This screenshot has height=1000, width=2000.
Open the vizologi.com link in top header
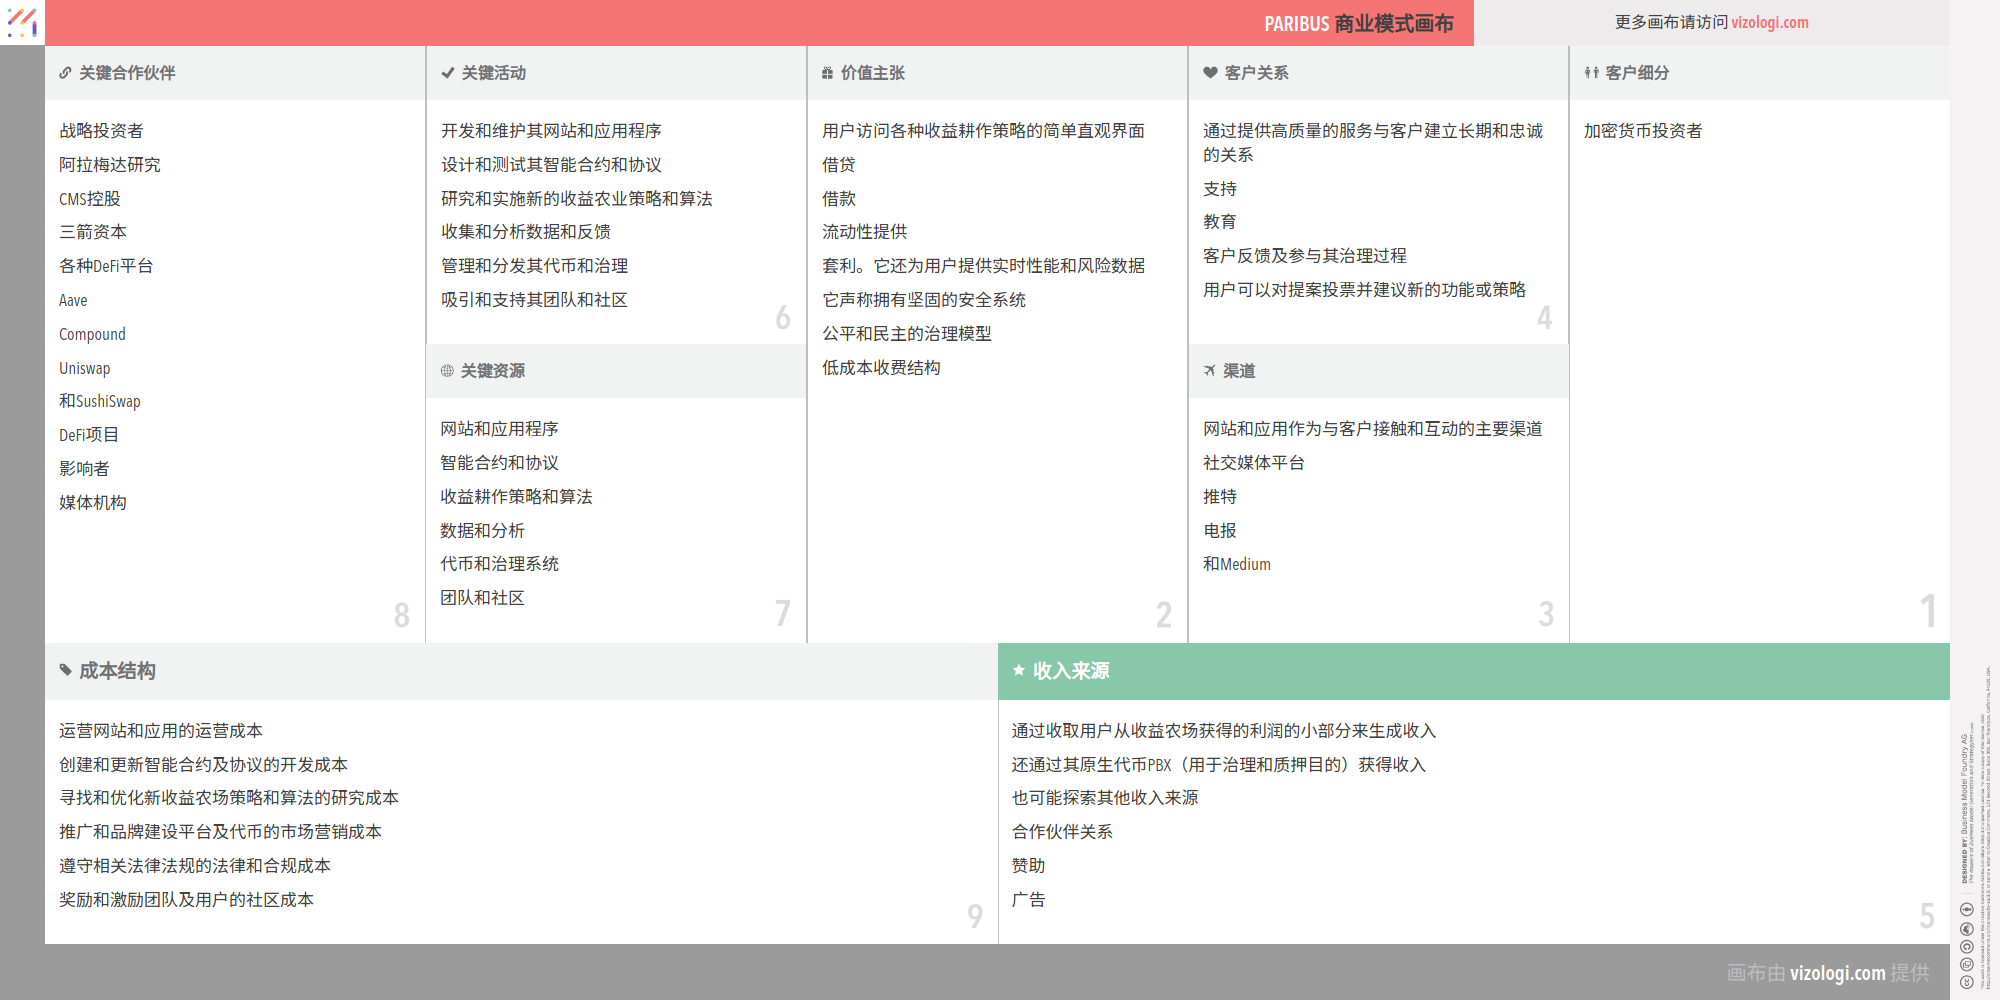1769,22
